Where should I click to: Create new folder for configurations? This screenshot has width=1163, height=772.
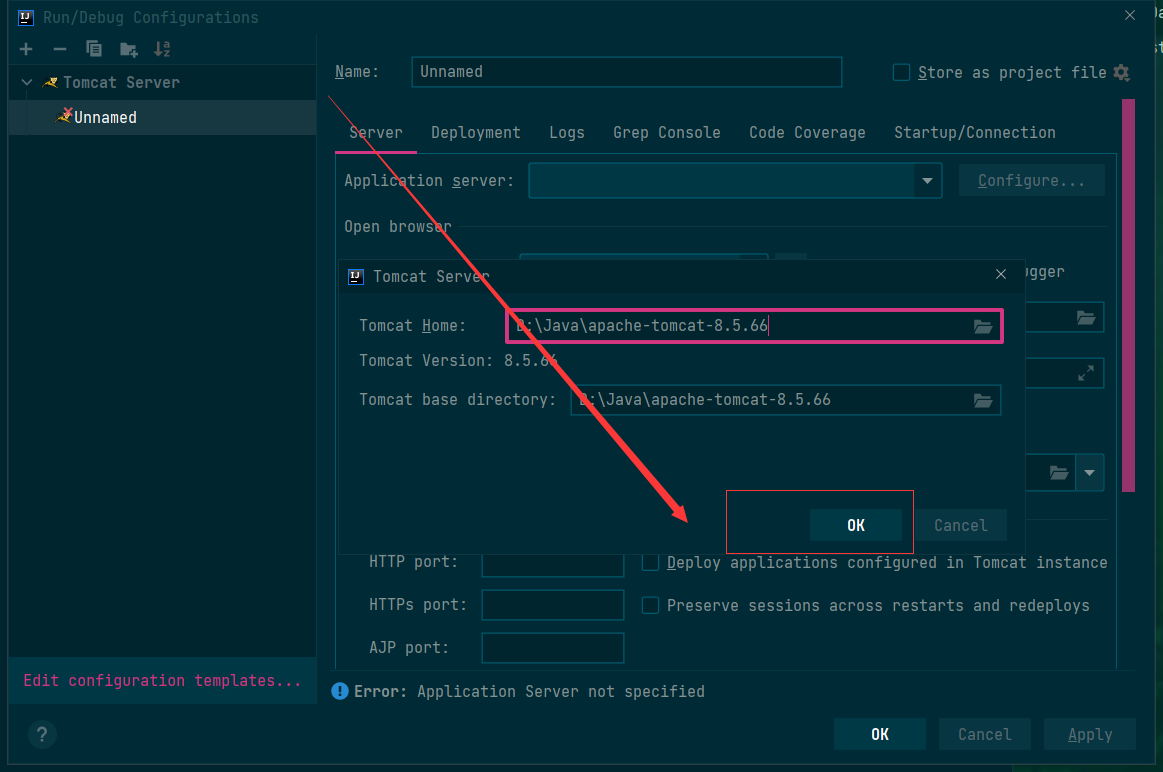(128, 50)
